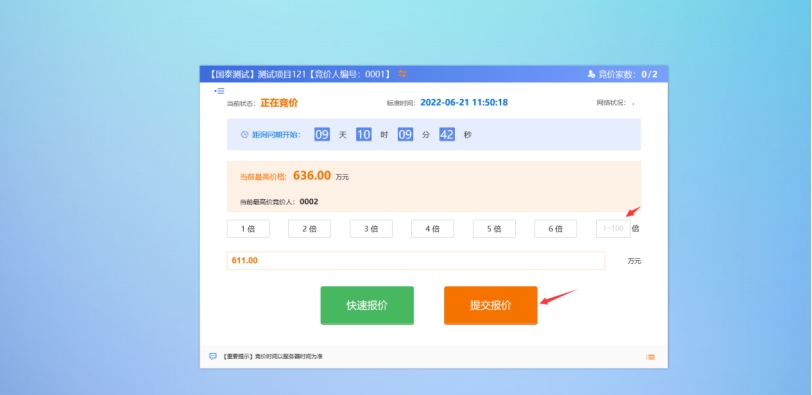Click the orange swap icon in title bar
The height and width of the screenshot is (395, 812).
coord(402,74)
